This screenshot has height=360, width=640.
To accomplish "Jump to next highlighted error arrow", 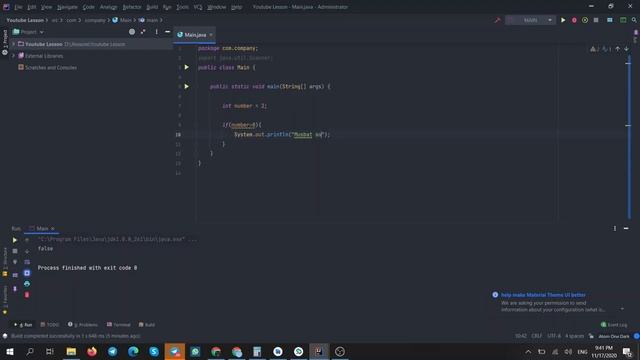I will click(627, 49).
